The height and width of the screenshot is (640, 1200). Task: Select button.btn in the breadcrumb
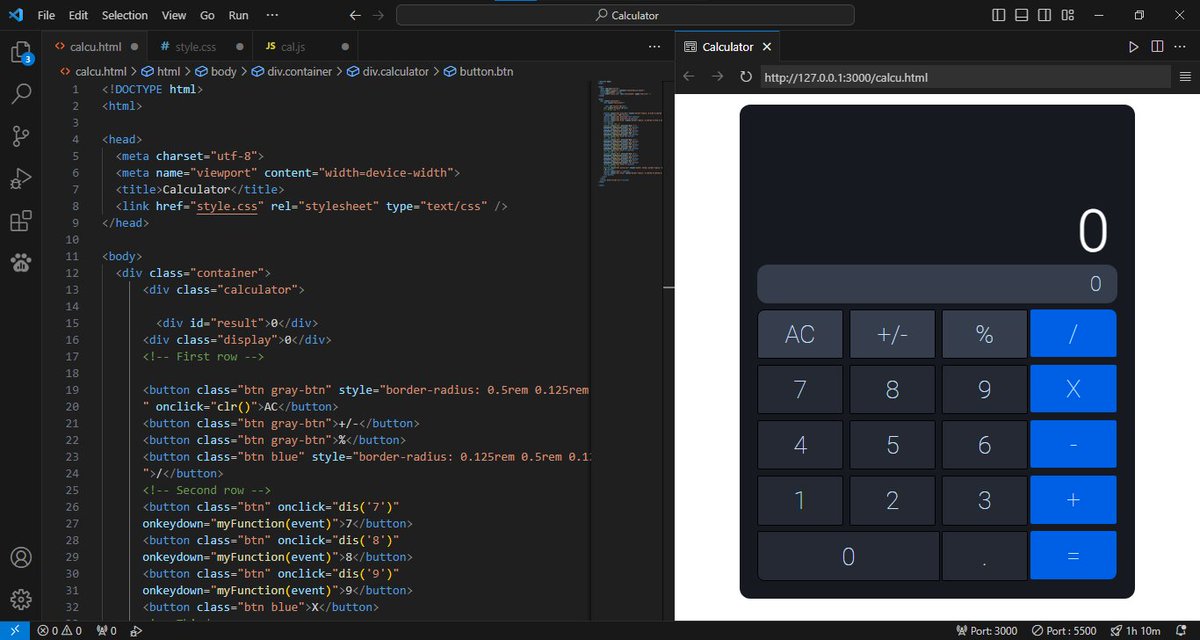coord(478,71)
